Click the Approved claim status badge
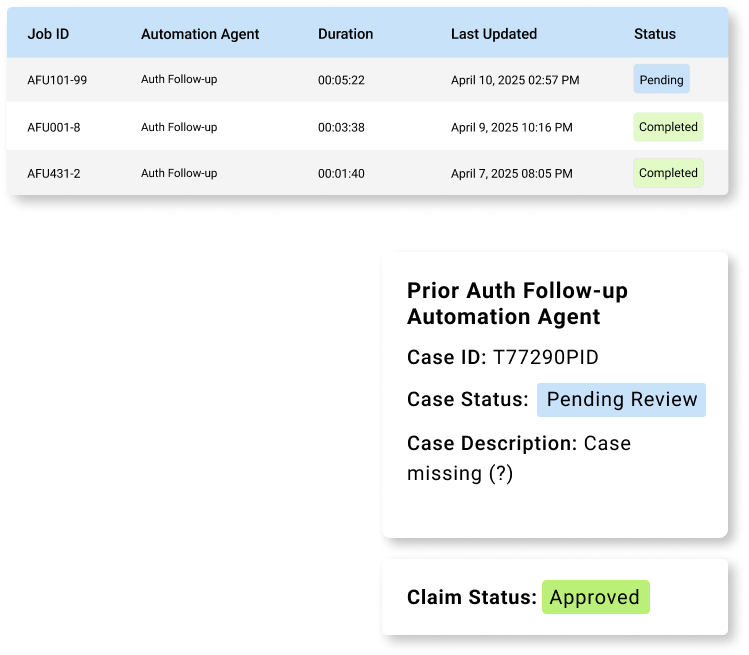Viewport: 749px width, 655px height. click(595, 597)
